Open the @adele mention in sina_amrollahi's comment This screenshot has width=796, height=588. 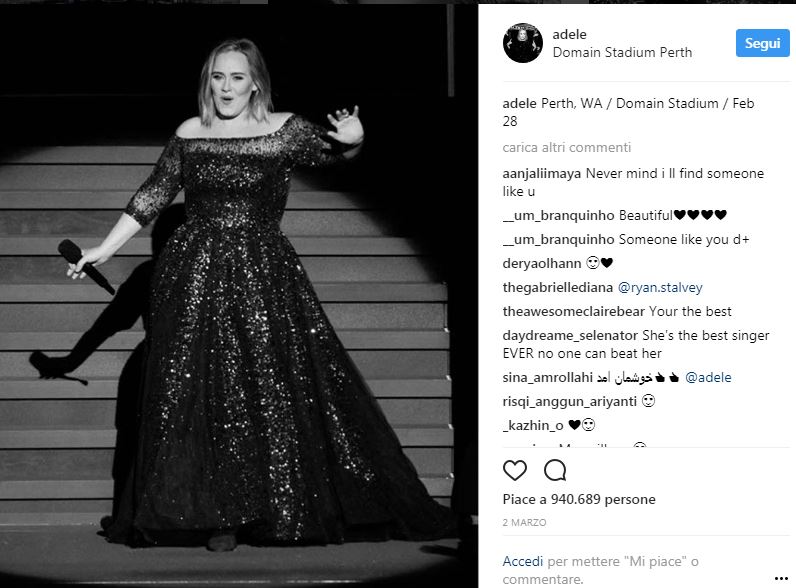click(x=709, y=377)
